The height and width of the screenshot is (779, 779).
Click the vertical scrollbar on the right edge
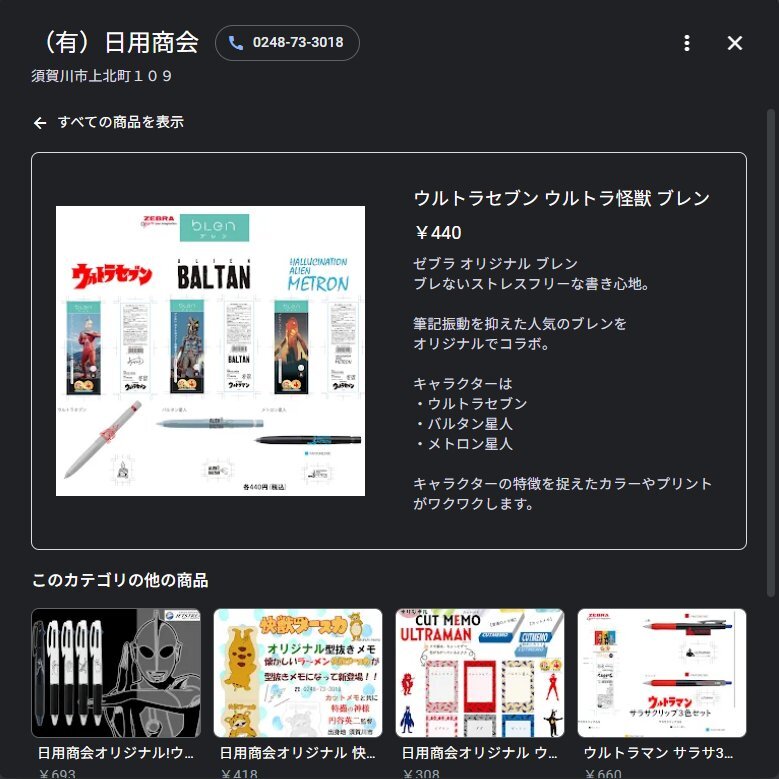[771, 353]
